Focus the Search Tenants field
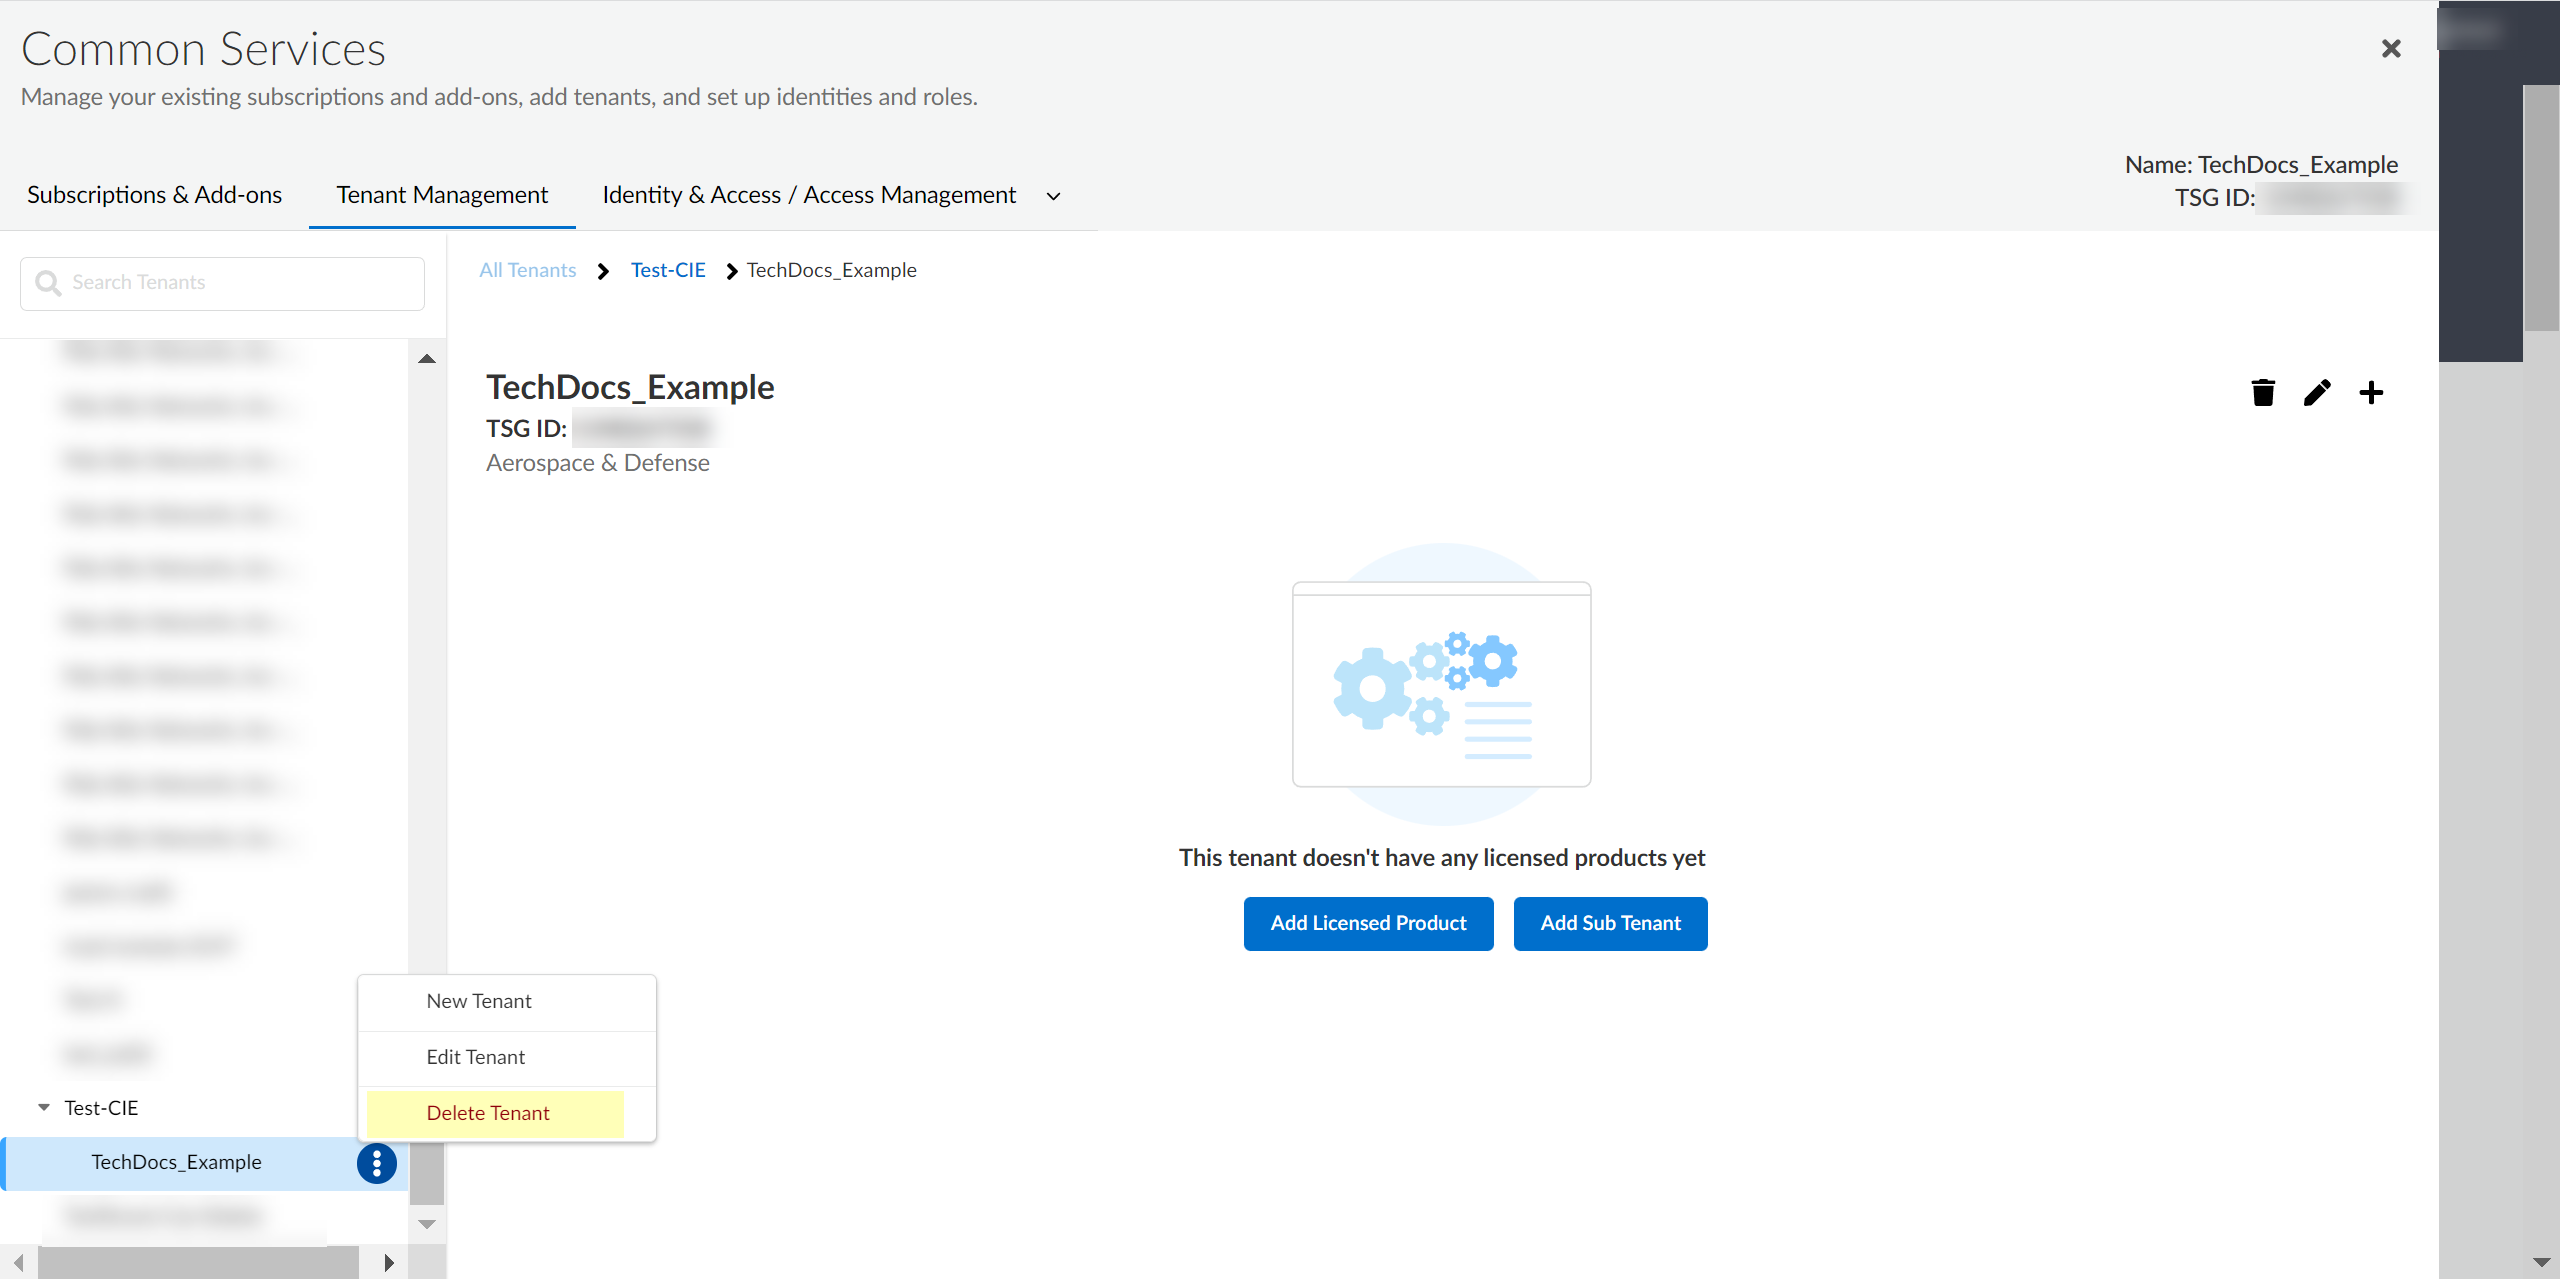 pyautogui.click(x=240, y=283)
